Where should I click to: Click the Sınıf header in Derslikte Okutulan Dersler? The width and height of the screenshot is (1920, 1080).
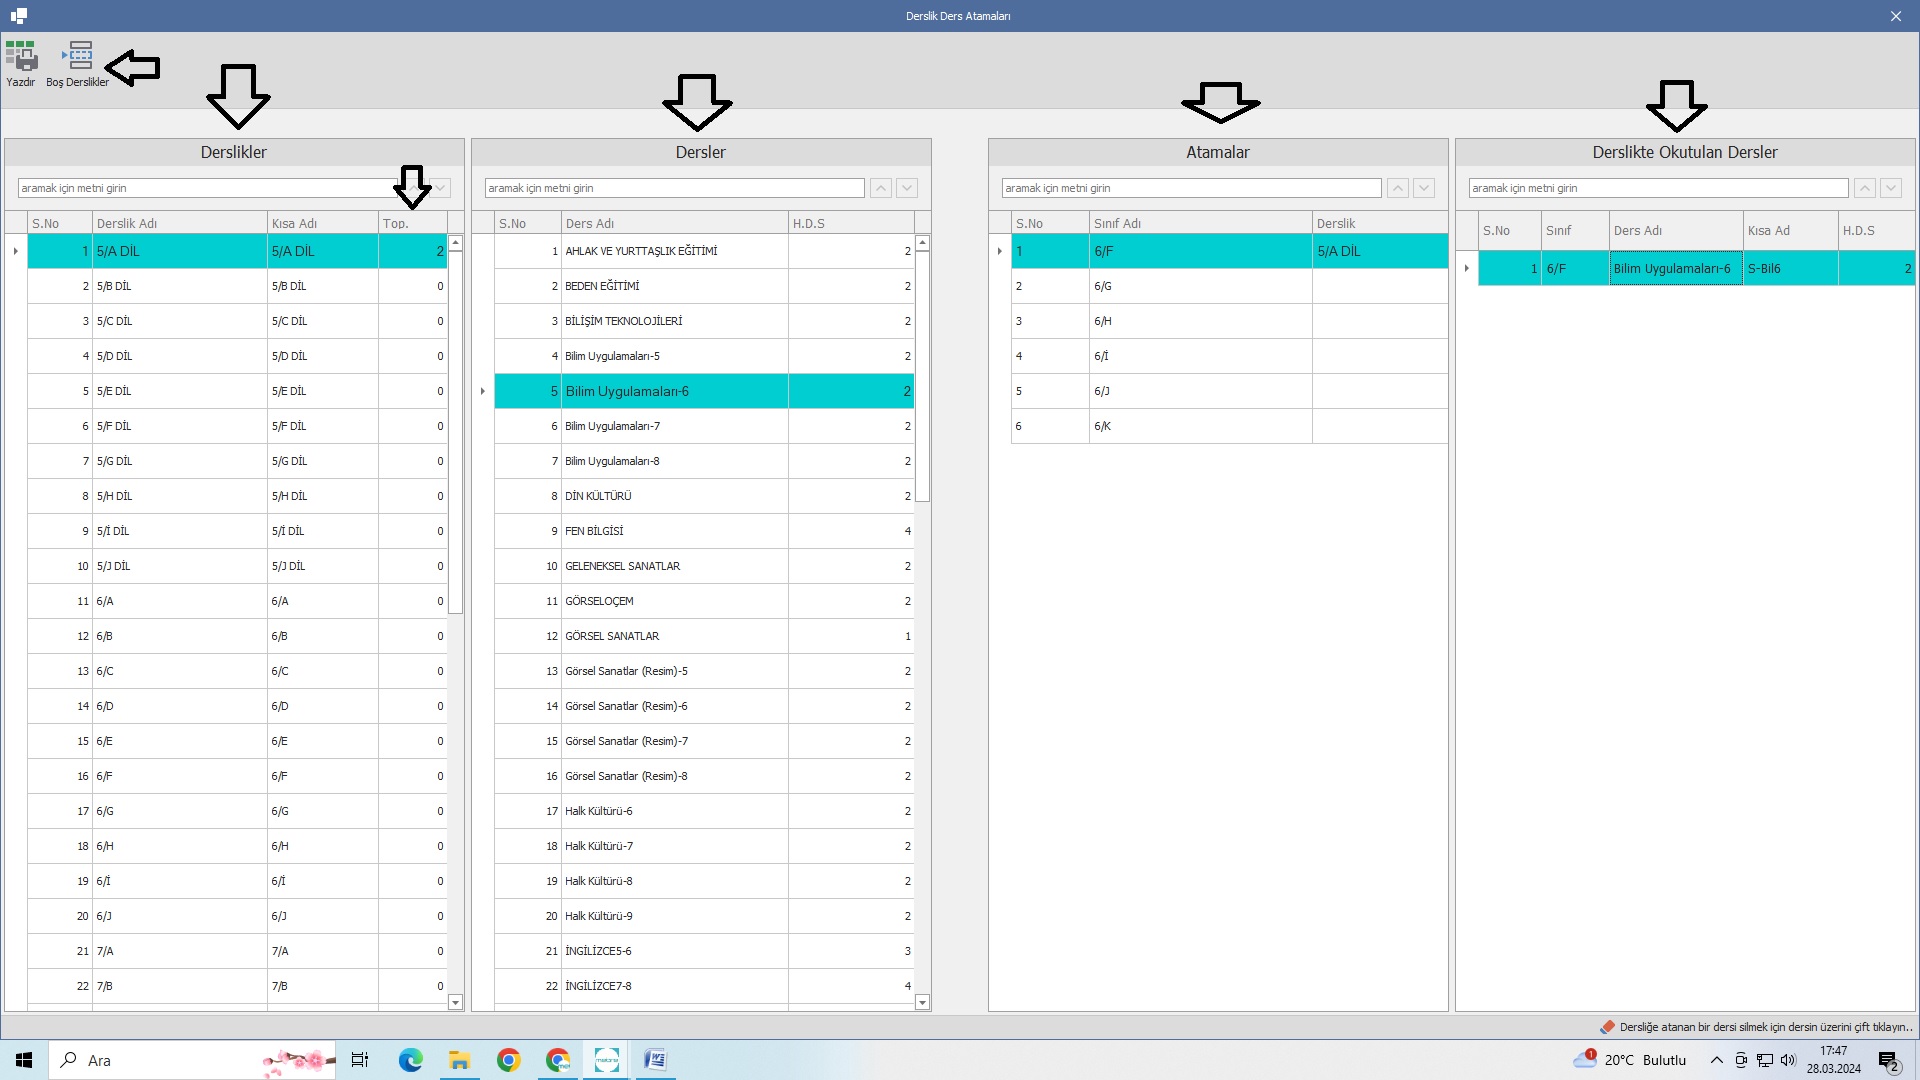1575,230
